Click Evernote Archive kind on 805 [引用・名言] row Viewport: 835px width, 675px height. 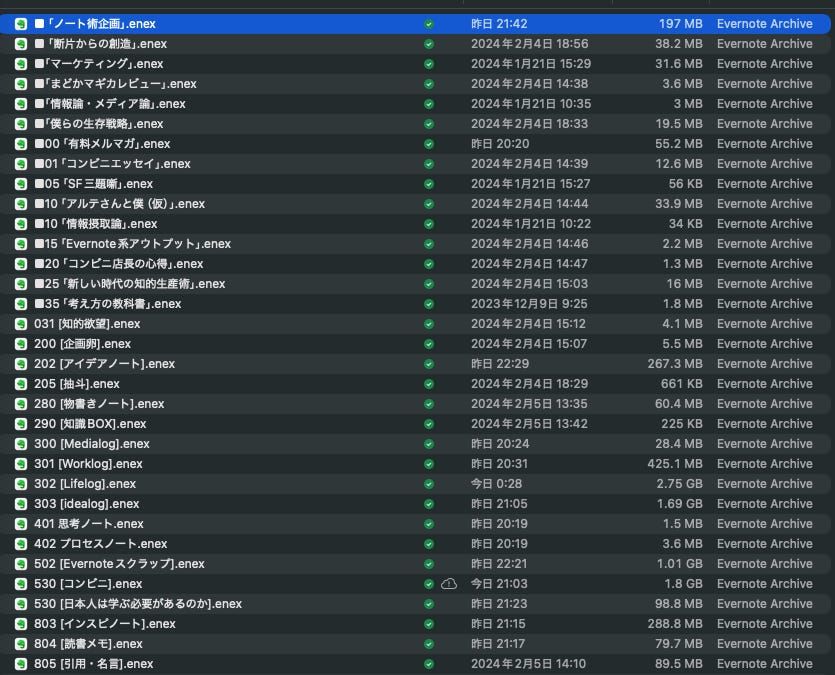click(765, 664)
